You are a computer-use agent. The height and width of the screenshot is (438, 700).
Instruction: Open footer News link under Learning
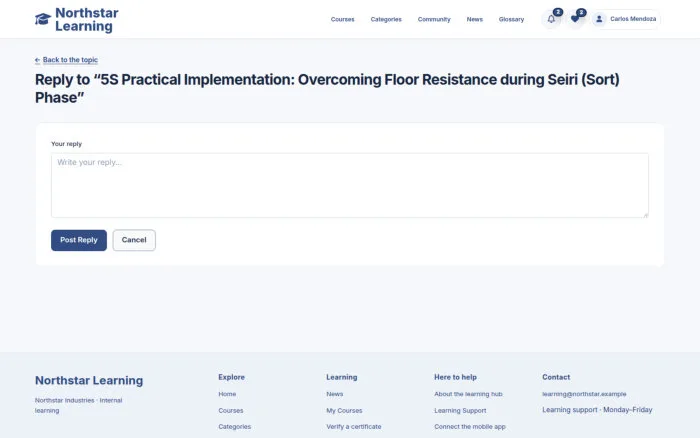(334, 394)
